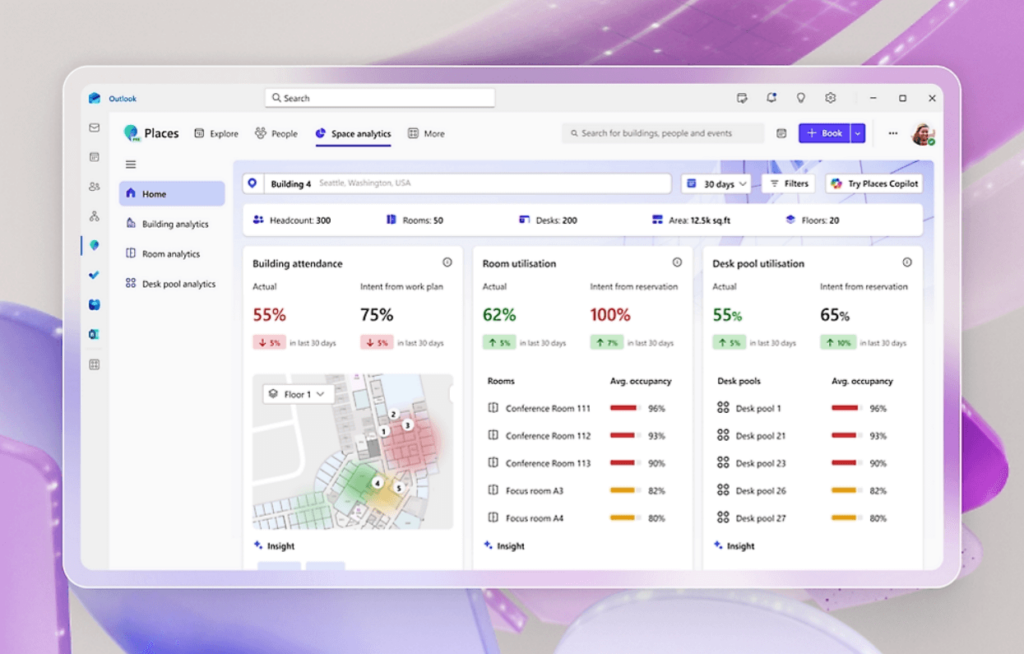Open People icon in Outlook left rail
This screenshot has width=1024, height=654.
(95, 187)
